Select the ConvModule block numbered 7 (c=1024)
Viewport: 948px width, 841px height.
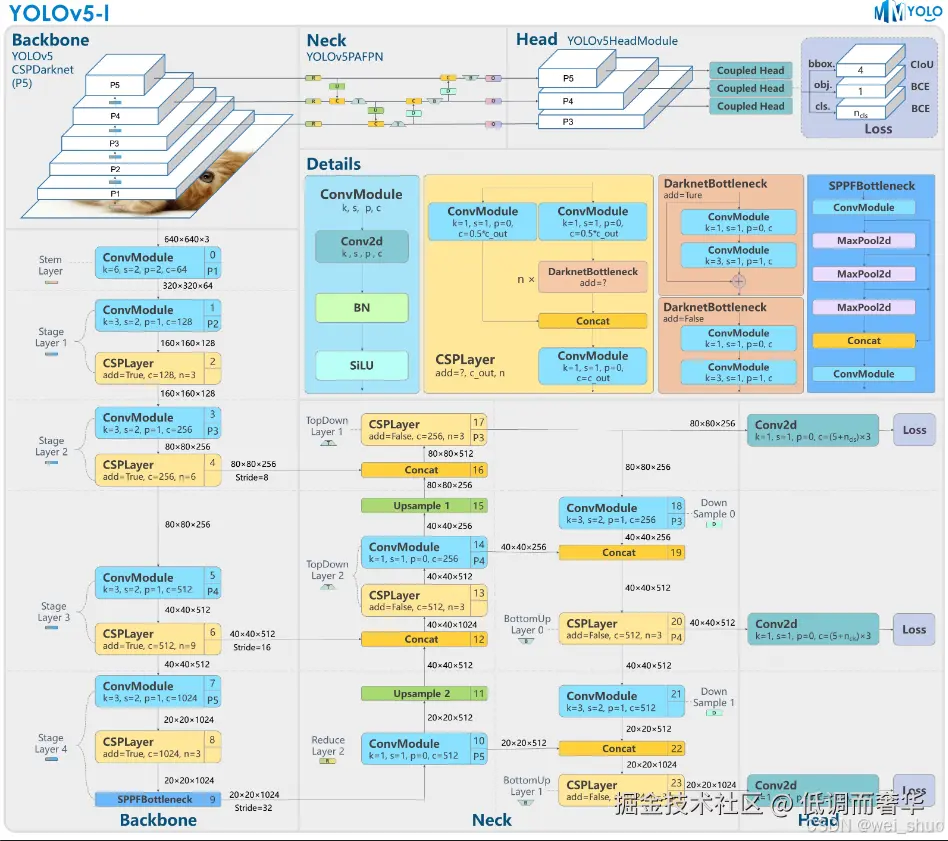pyautogui.click(x=158, y=691)
